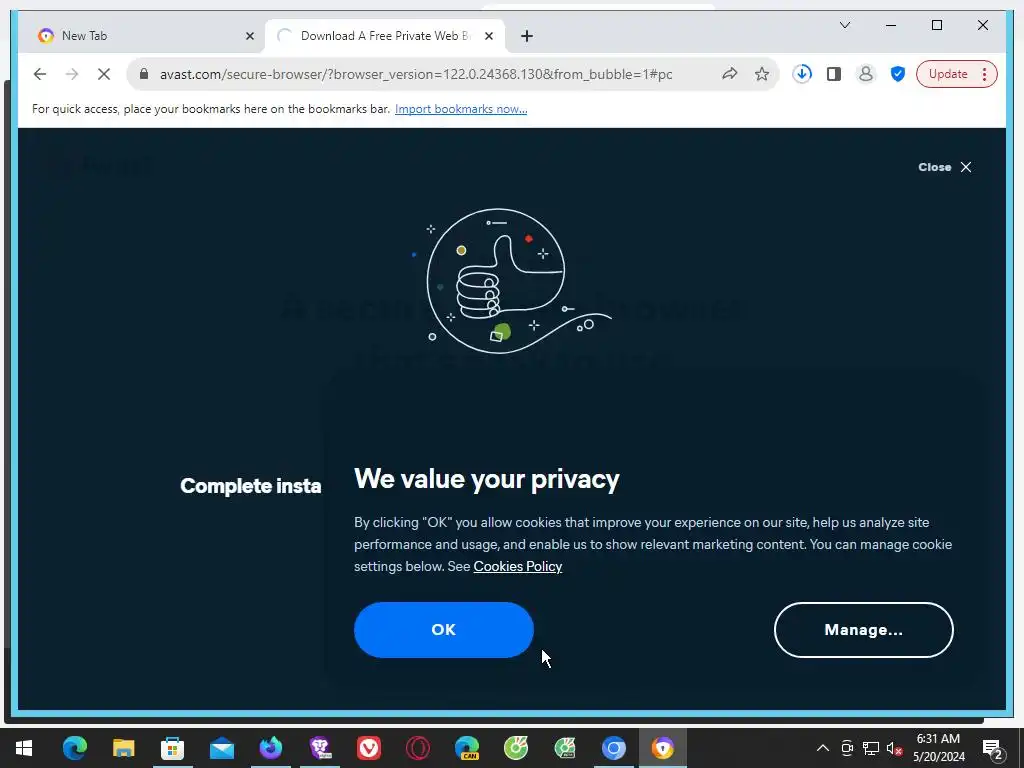
Task: Toggle the side panel icon
Action: point(833,74)
